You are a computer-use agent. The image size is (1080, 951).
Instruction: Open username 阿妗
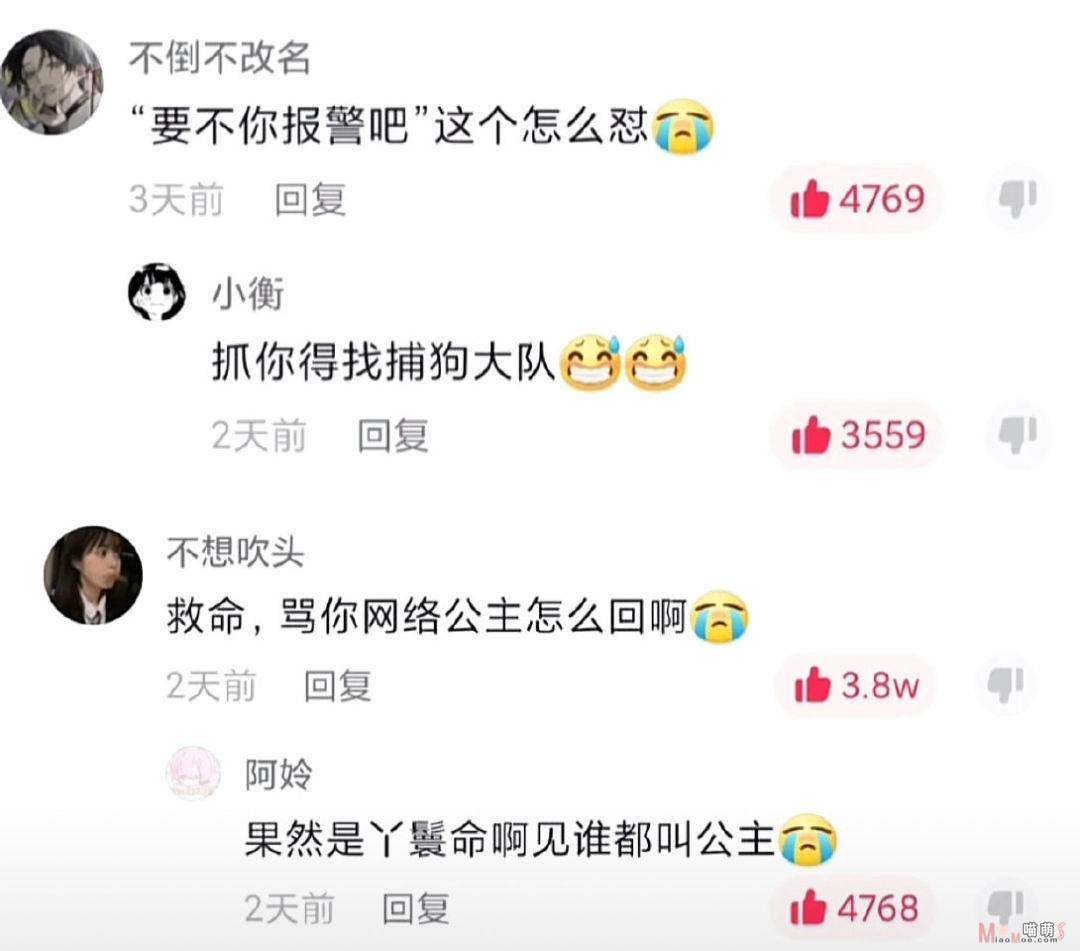coord(279,775)
